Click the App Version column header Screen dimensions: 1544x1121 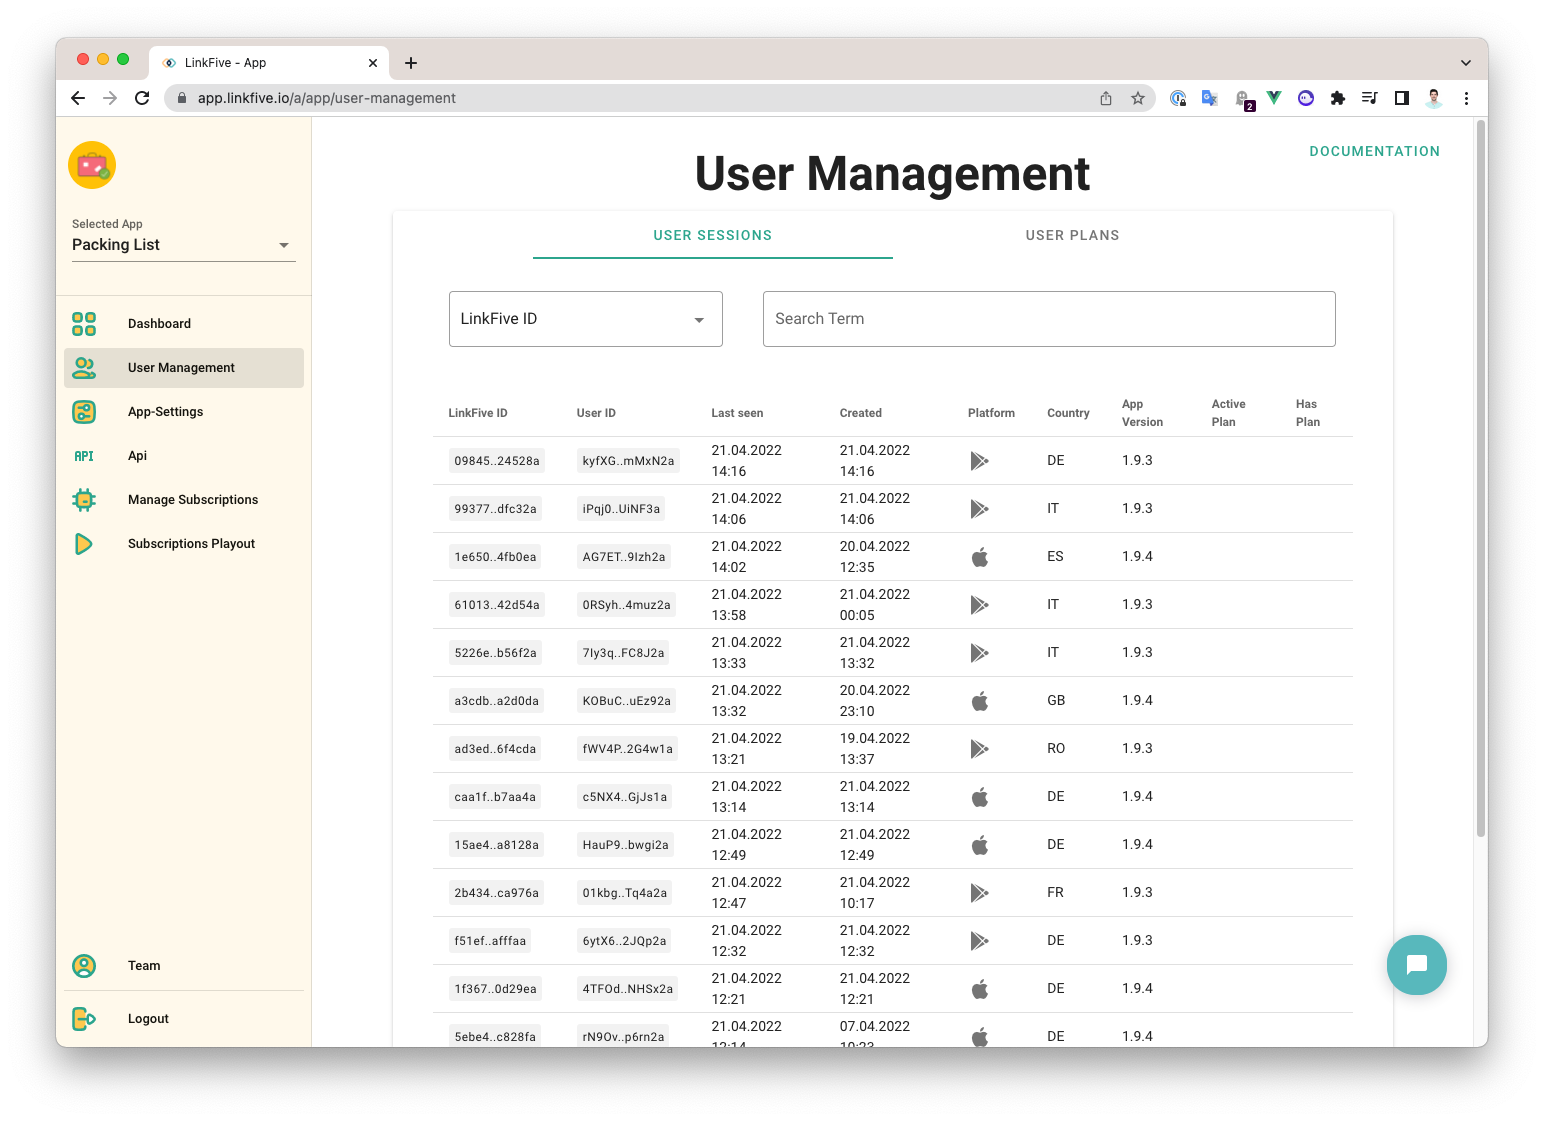point(1142,413)
